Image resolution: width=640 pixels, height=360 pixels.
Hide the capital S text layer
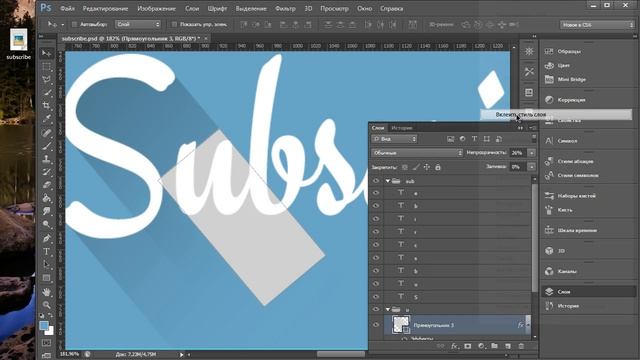pos(376,297)
